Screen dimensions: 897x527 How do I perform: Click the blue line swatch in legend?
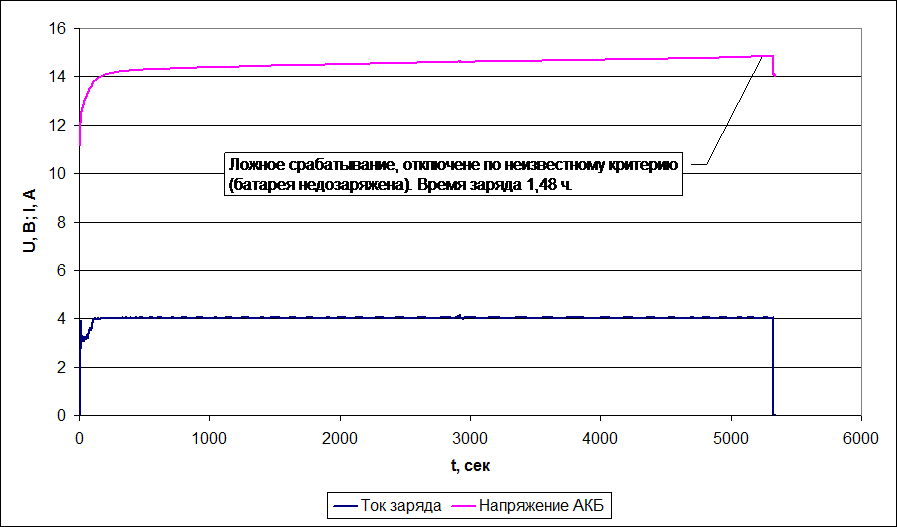345,506
